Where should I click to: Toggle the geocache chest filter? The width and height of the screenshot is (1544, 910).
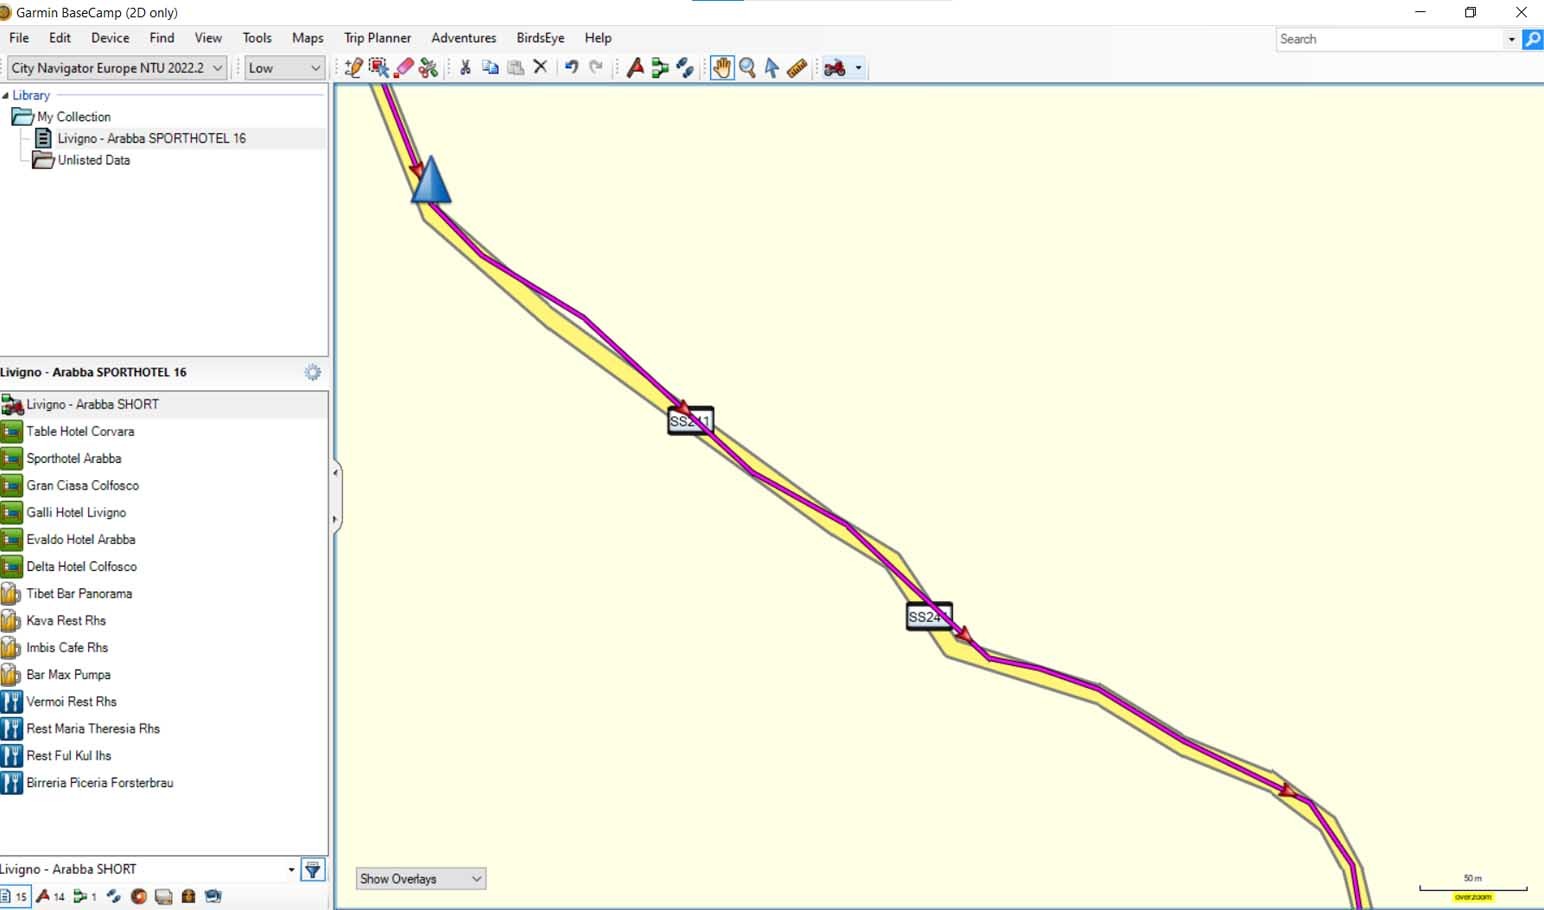point(188,896)
